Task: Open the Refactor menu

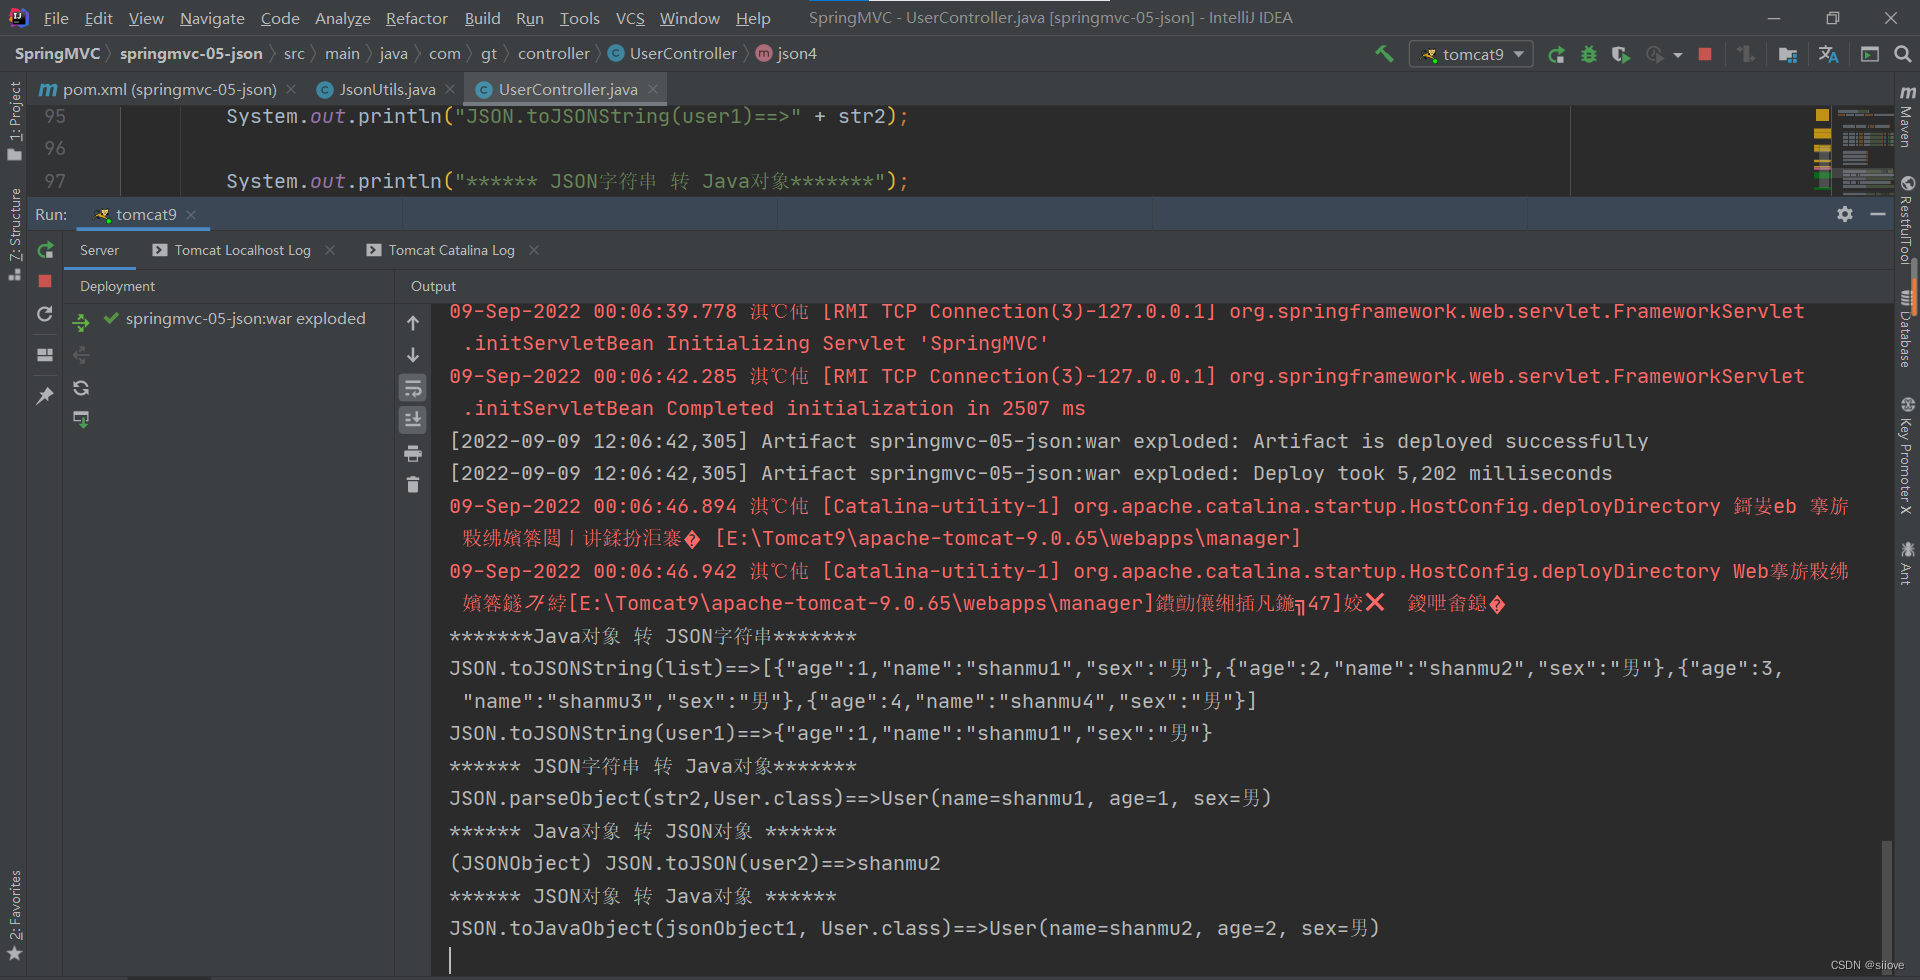Action: (x=416, y=18)
